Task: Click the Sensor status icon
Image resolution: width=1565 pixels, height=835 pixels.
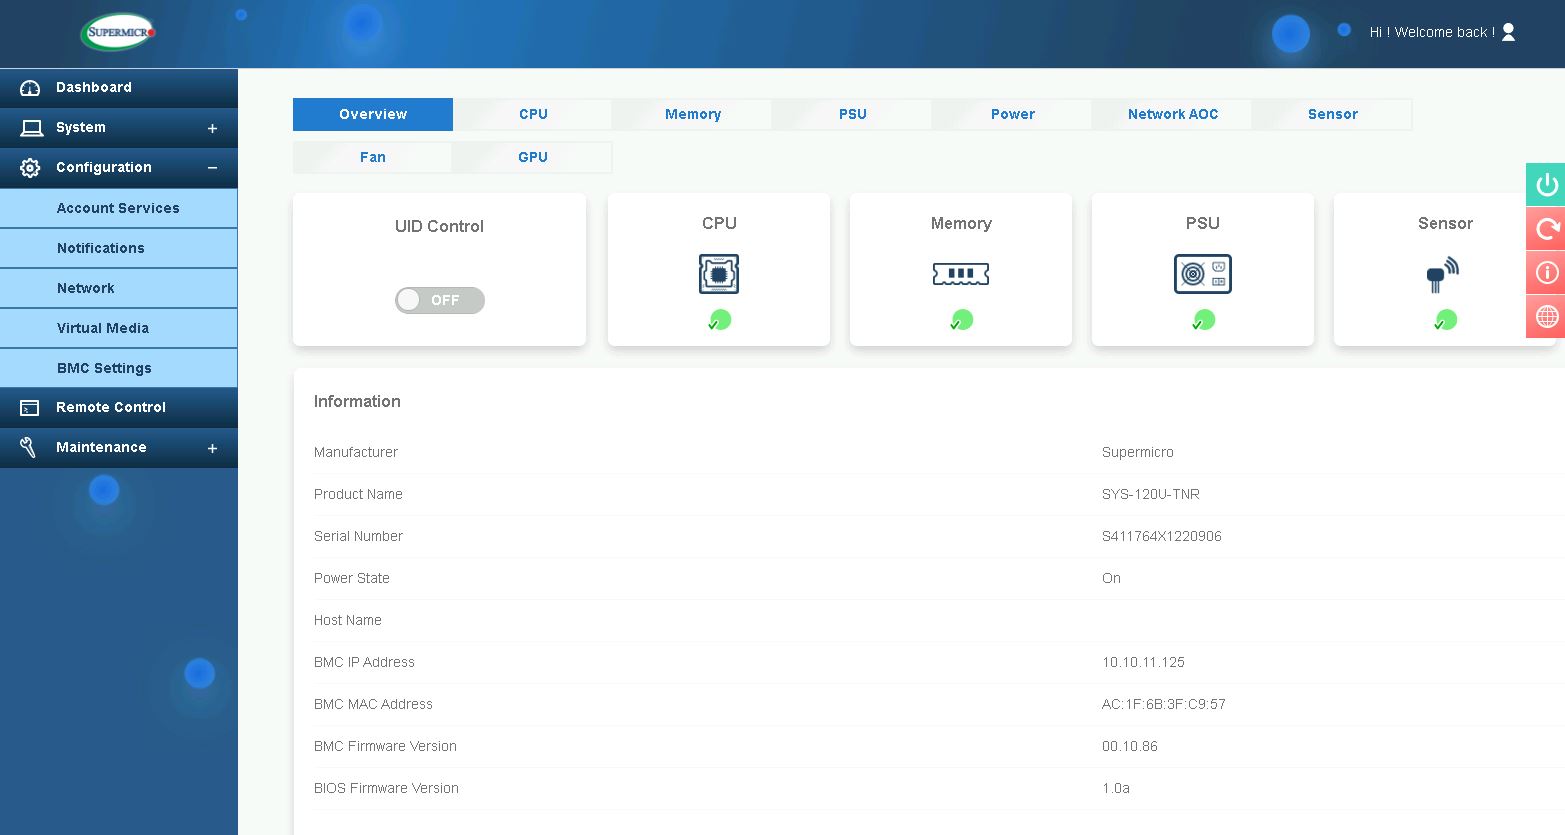Action: pyautogui.click(x=1443, y=273)
